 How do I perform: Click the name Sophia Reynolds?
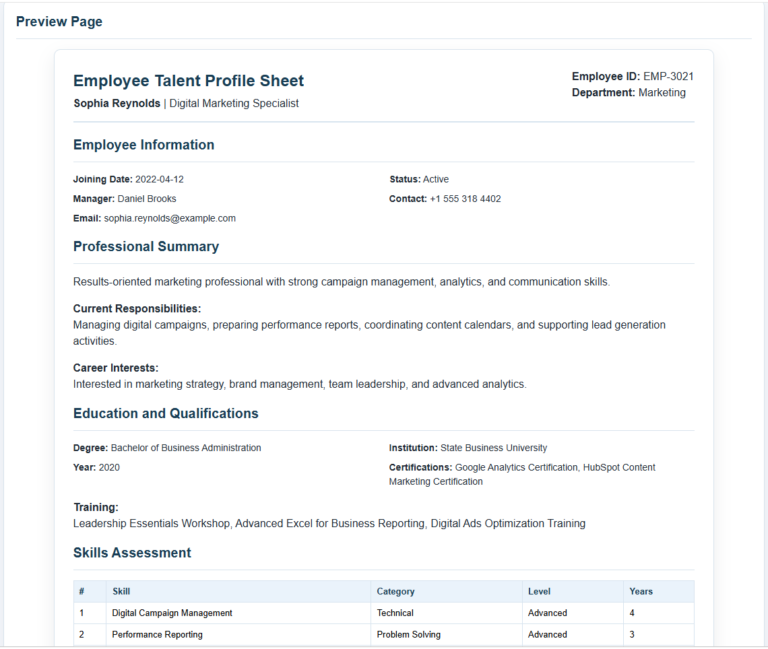pyautogui.click(x=117, y=103)
